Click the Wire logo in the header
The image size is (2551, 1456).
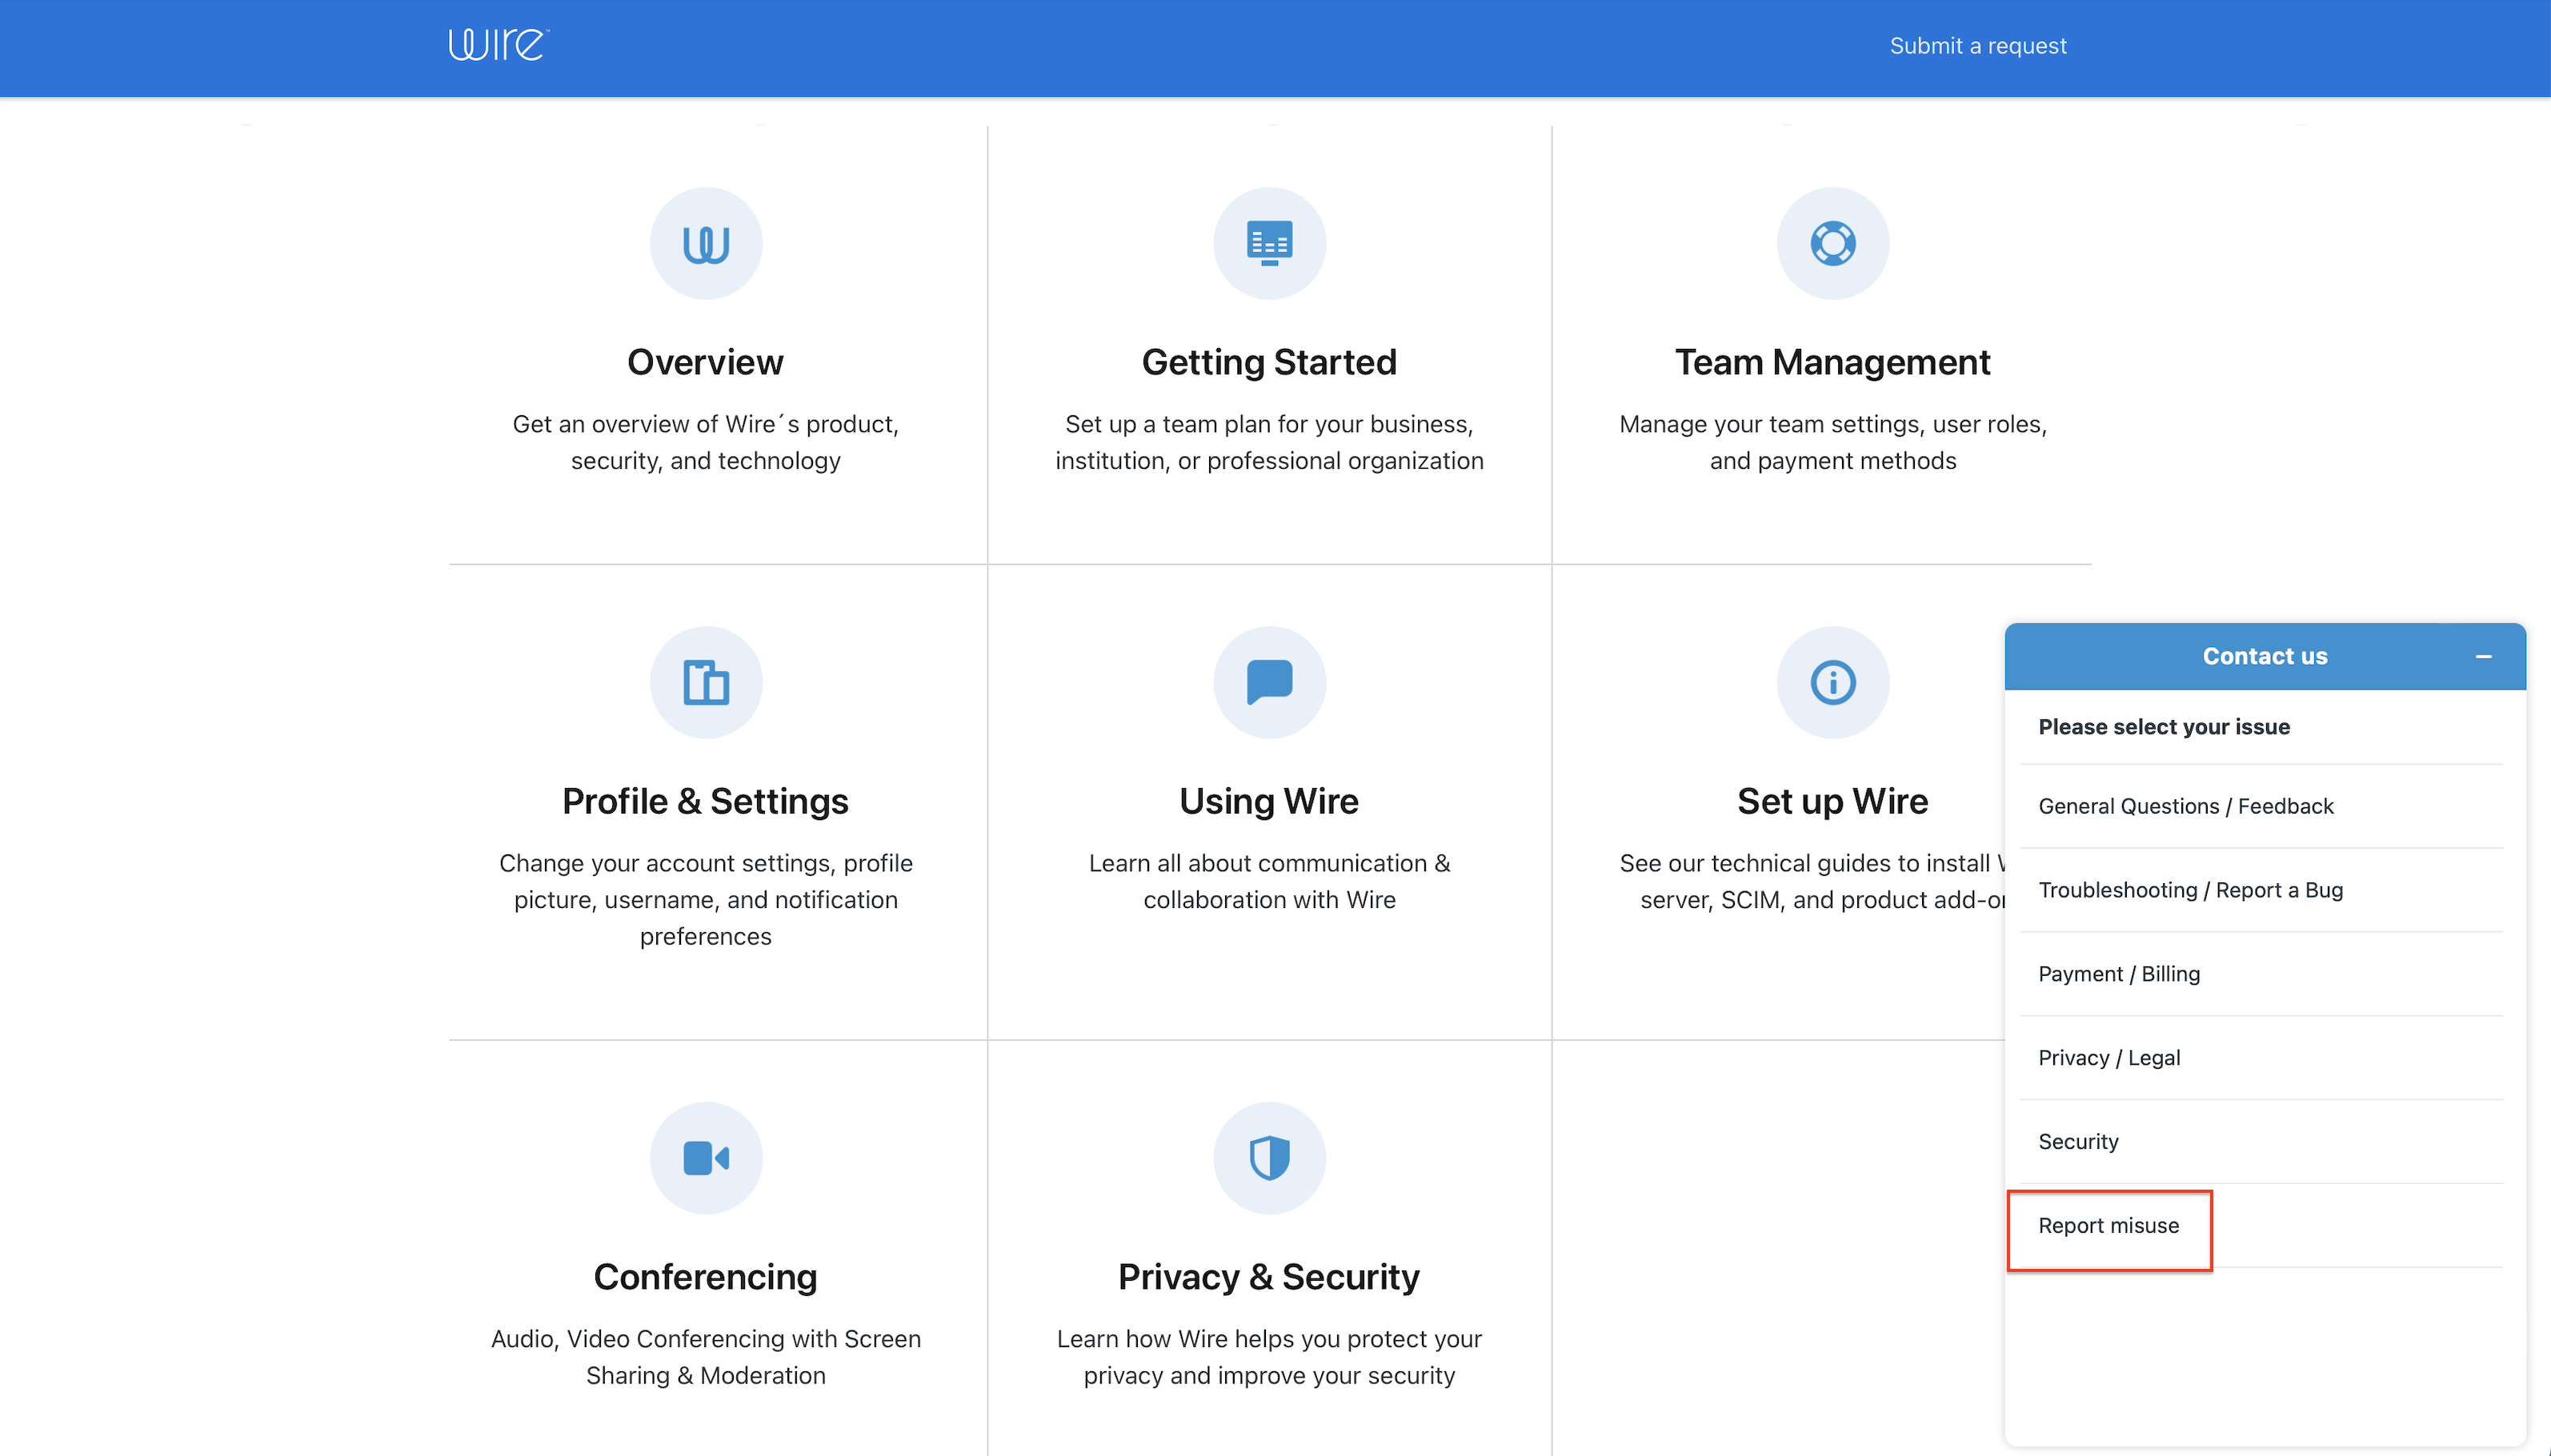click(x=496, y=44)
